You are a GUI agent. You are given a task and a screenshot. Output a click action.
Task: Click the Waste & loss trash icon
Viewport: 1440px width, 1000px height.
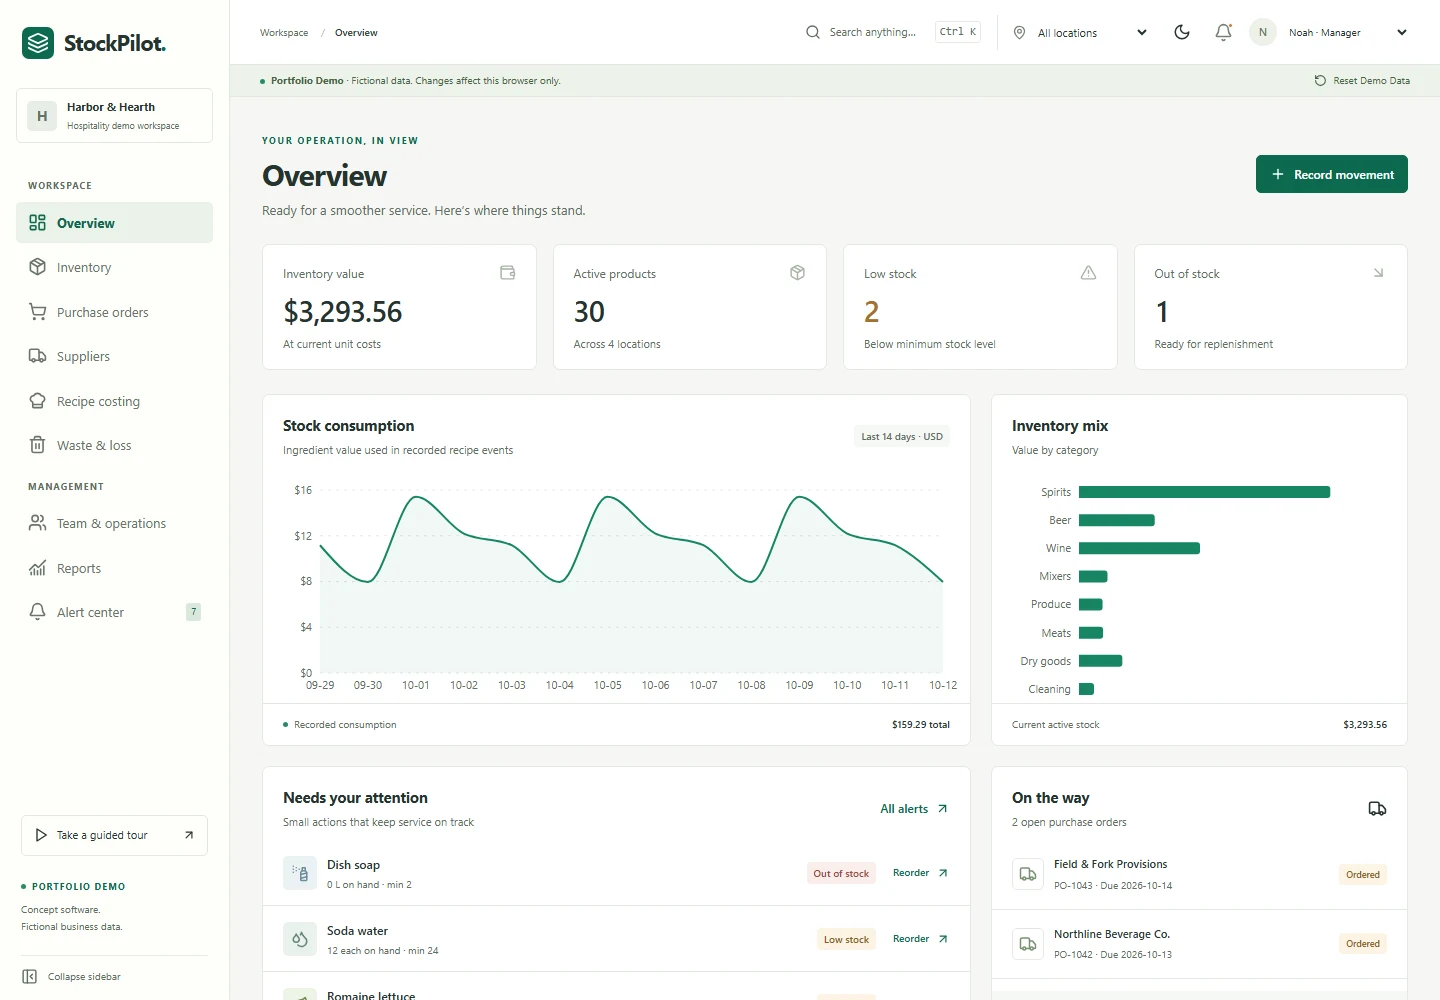pyautogui.click(x=37, y=445)
